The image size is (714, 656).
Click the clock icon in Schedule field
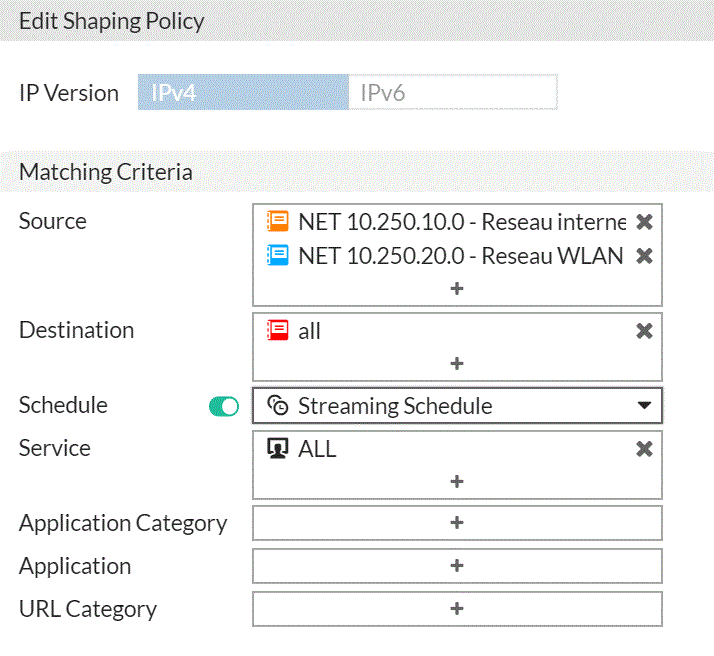click(278, 406)
